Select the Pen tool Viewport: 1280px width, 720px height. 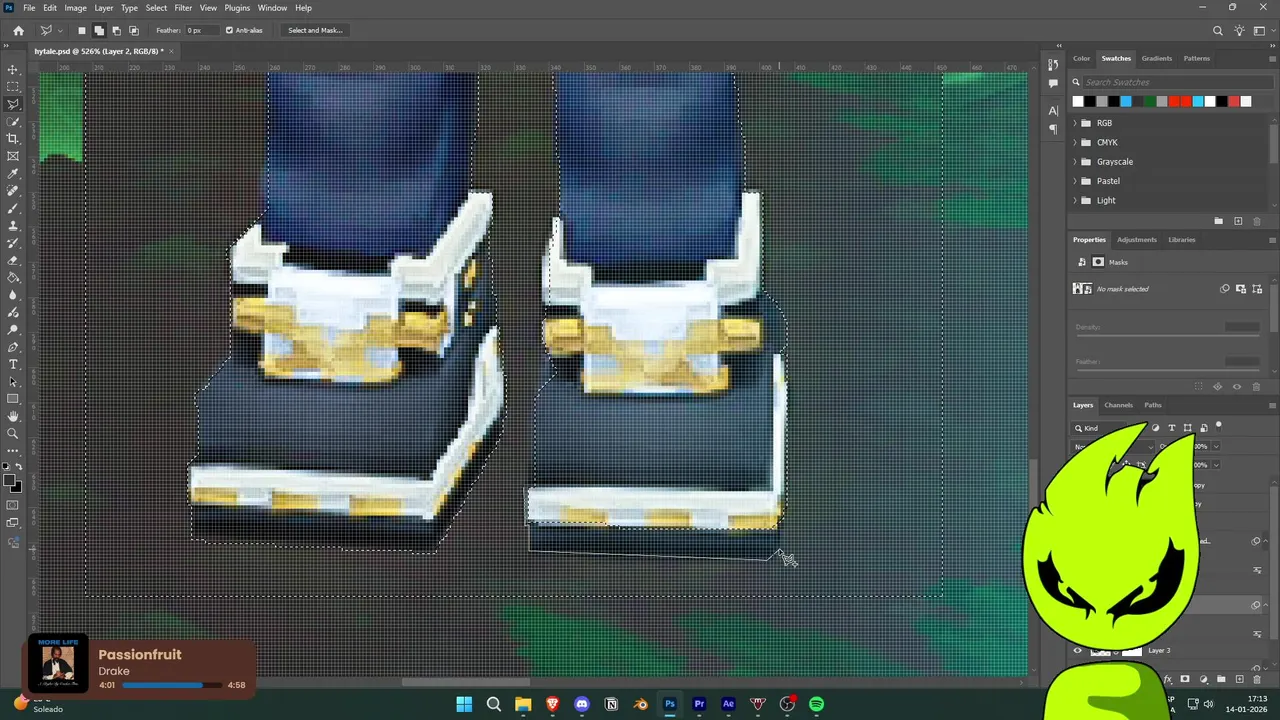click(x=13, y=346)
